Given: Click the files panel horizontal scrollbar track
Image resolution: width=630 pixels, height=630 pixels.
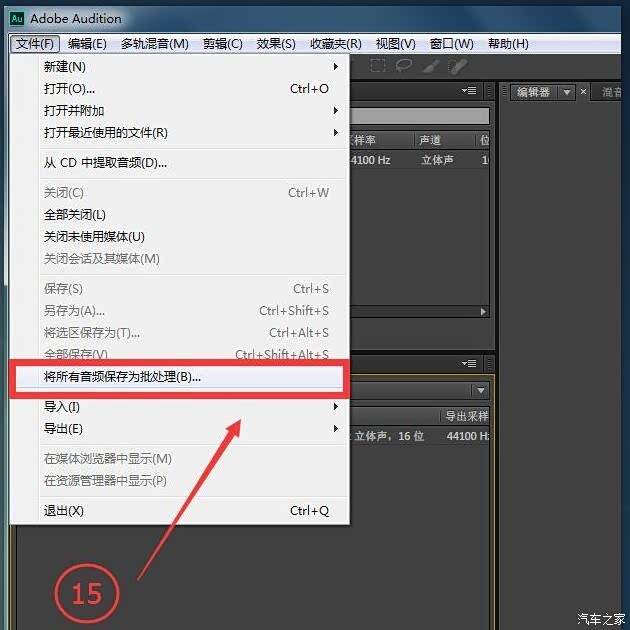Looking at the screenshot, I should (x=414, y=311).
